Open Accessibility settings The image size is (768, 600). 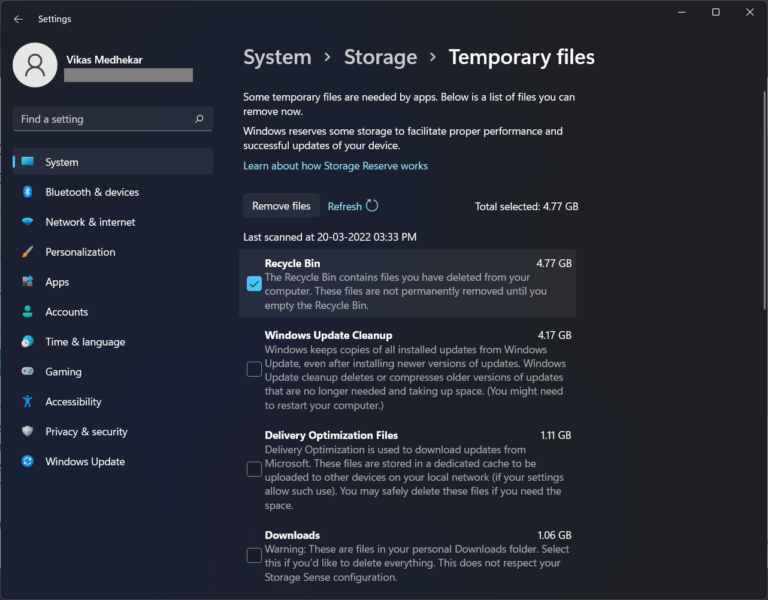point(113,401)
